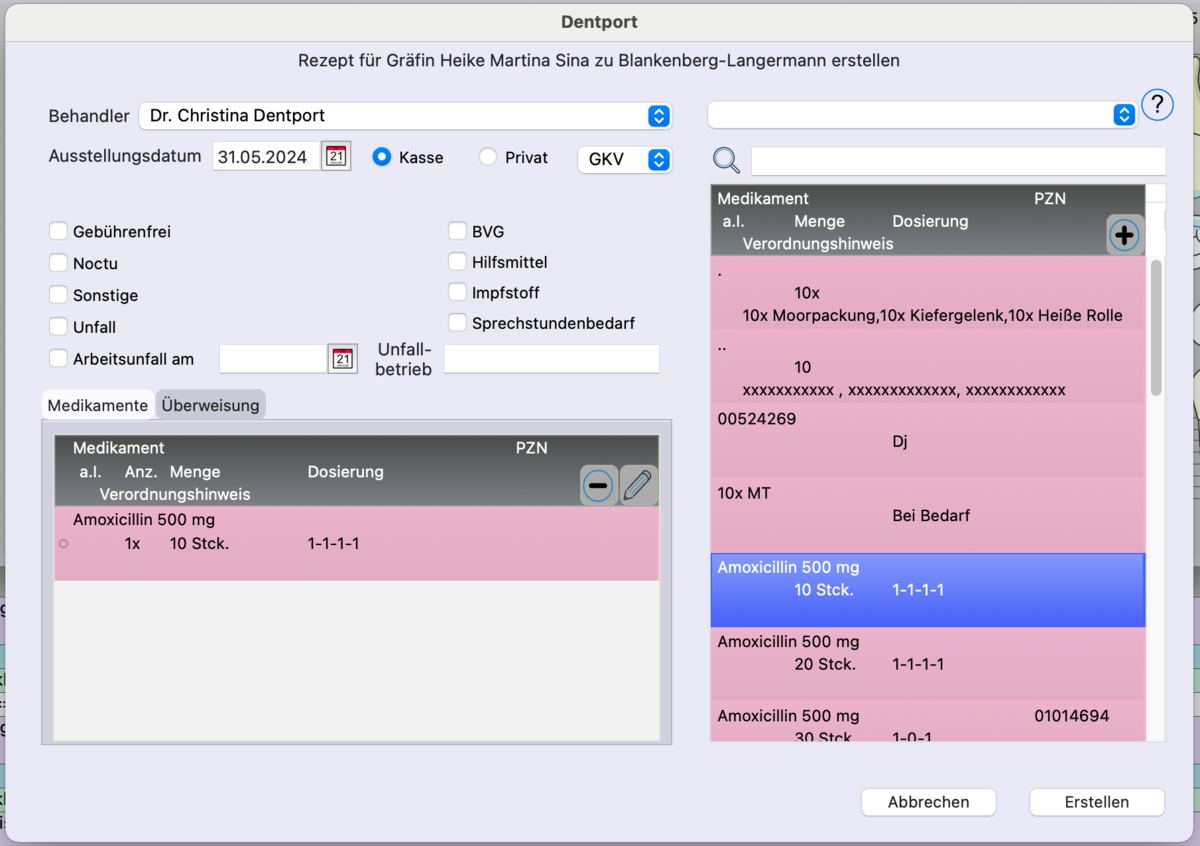
Task: Select the 00524269 medication entry
Action: tap(927, 441)
